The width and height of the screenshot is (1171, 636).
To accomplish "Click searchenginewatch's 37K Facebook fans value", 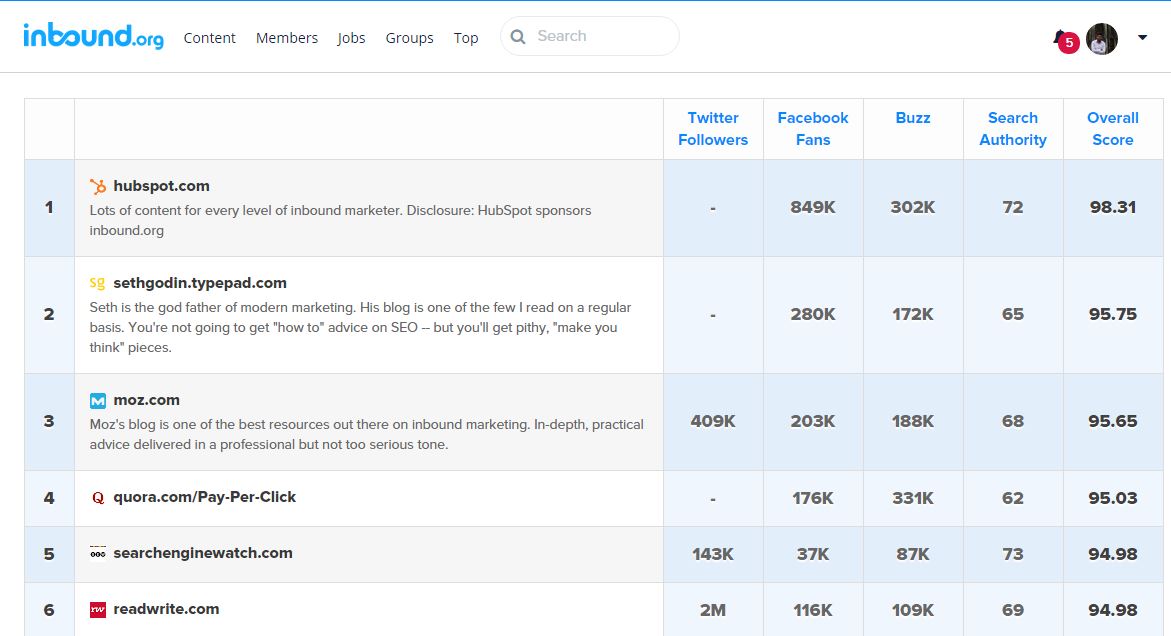I will click(813, 554).
